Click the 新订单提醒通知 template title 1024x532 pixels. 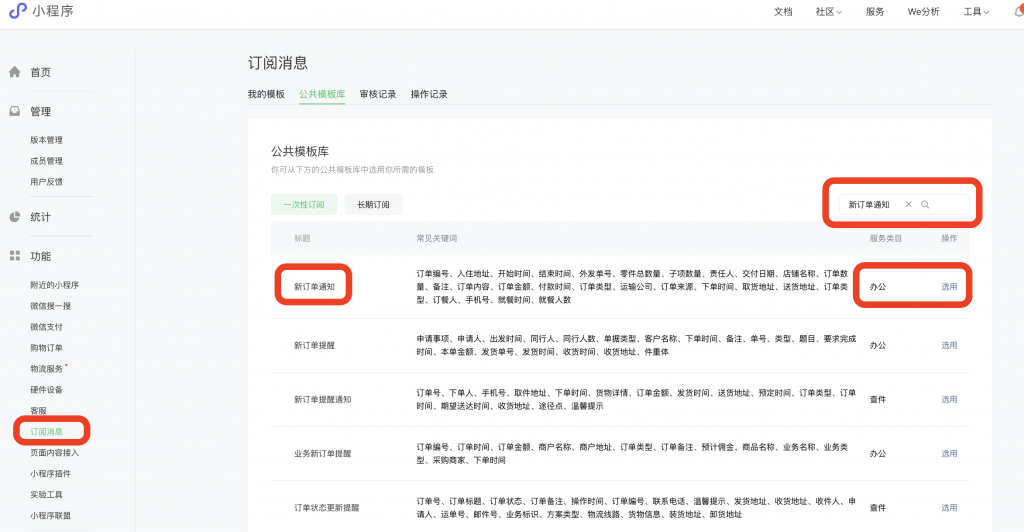(323, 399)
